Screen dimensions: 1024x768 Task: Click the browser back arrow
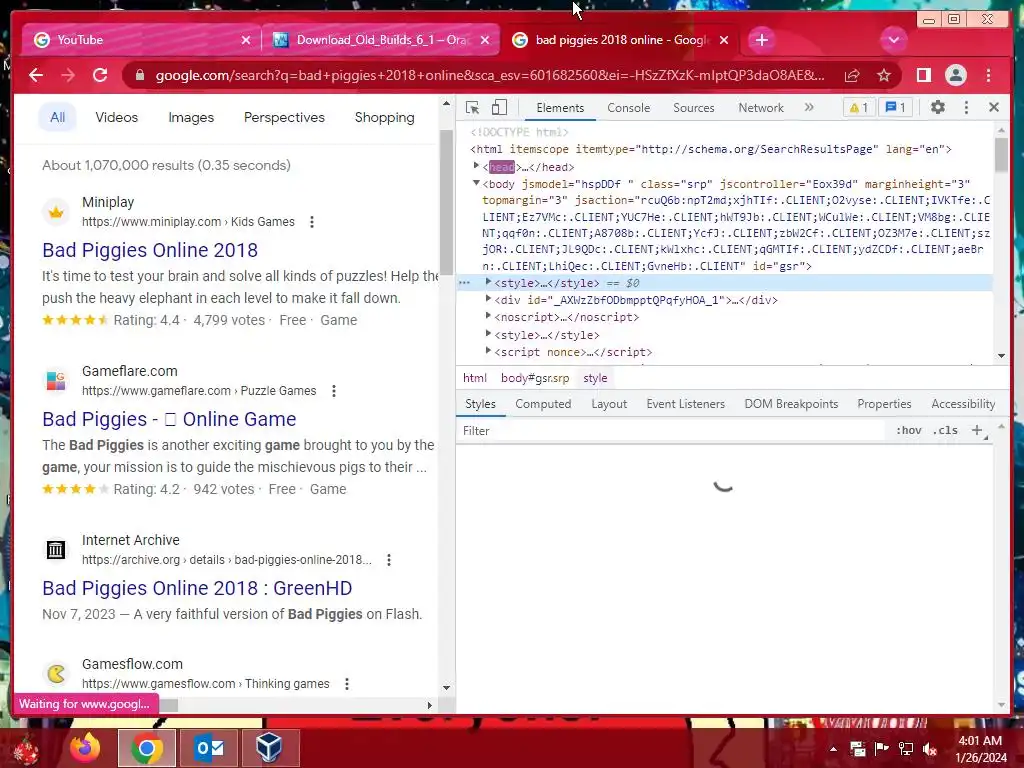click(36, 75)
